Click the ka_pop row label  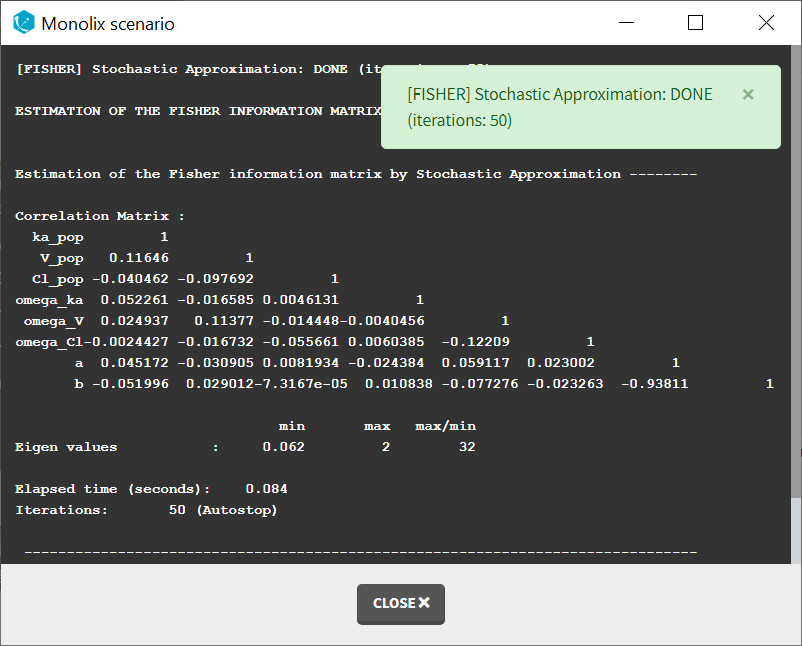click(x=57, y=237)
